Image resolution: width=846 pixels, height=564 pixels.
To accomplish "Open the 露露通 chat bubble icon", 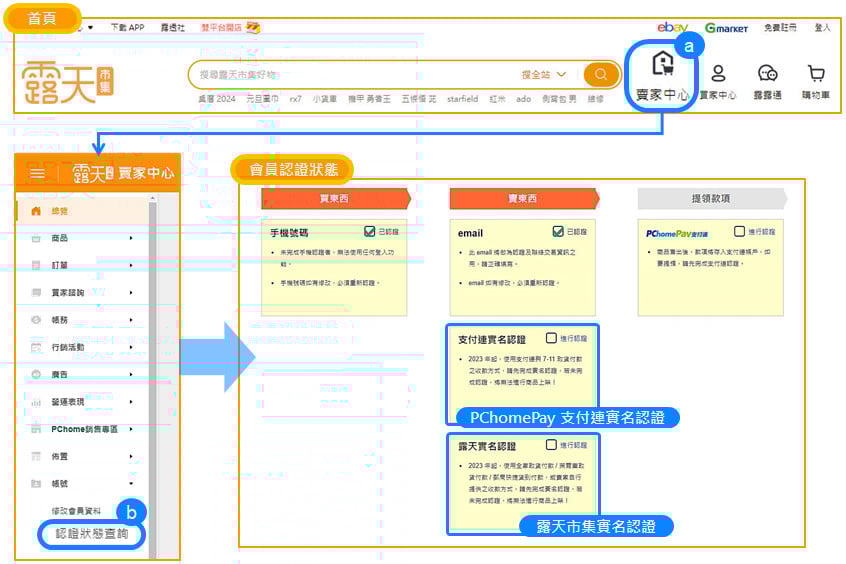I will pyautogui.click(x=767, y=74).
